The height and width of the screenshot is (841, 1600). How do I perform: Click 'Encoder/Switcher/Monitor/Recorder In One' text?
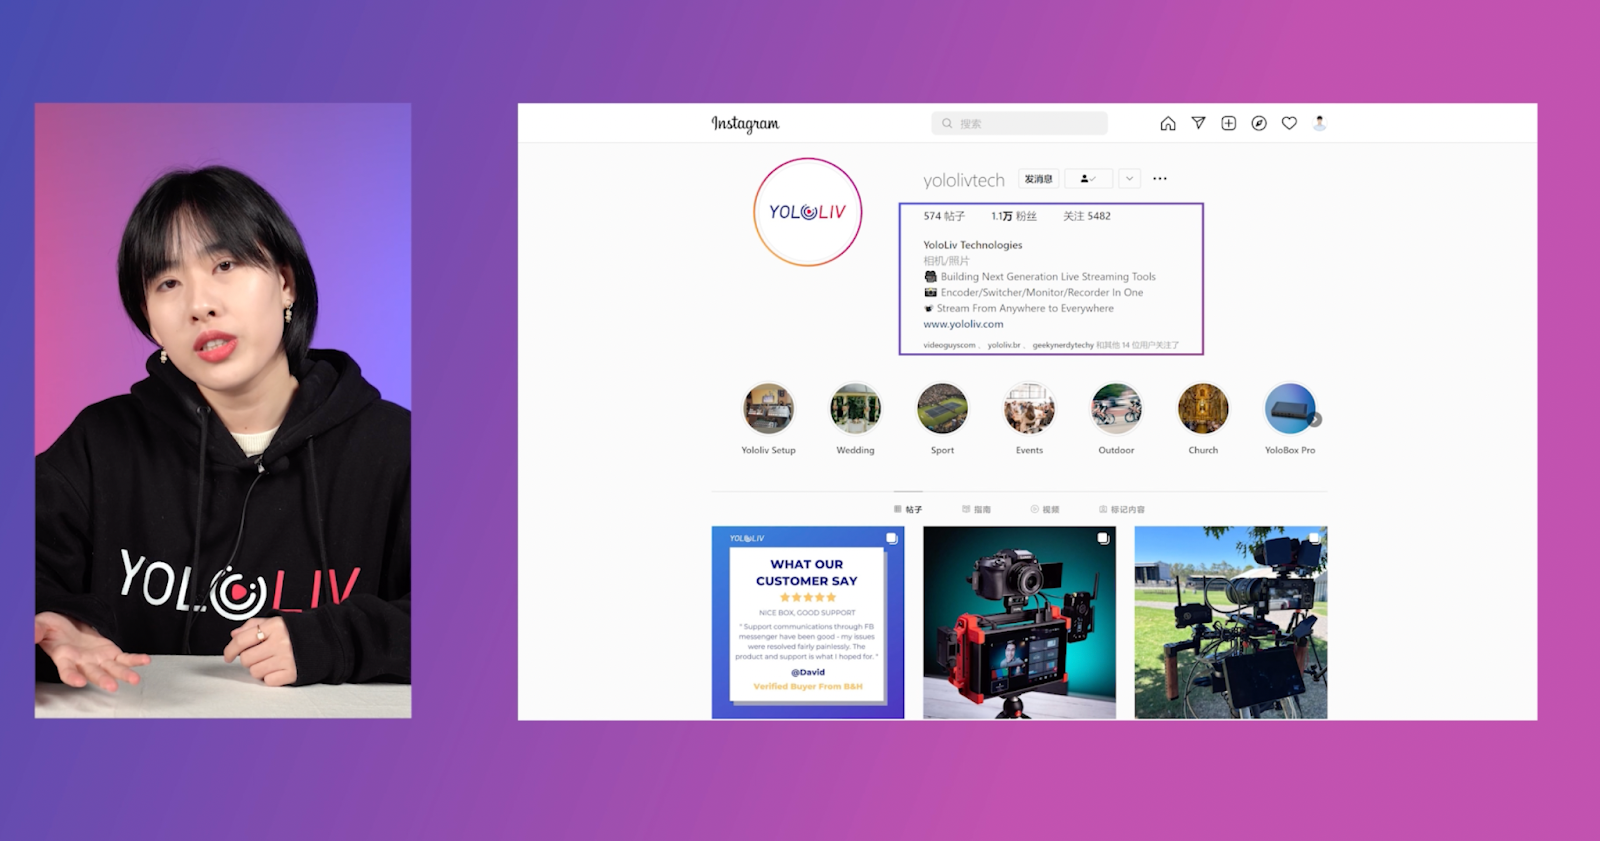click(x=1042, y=293)
